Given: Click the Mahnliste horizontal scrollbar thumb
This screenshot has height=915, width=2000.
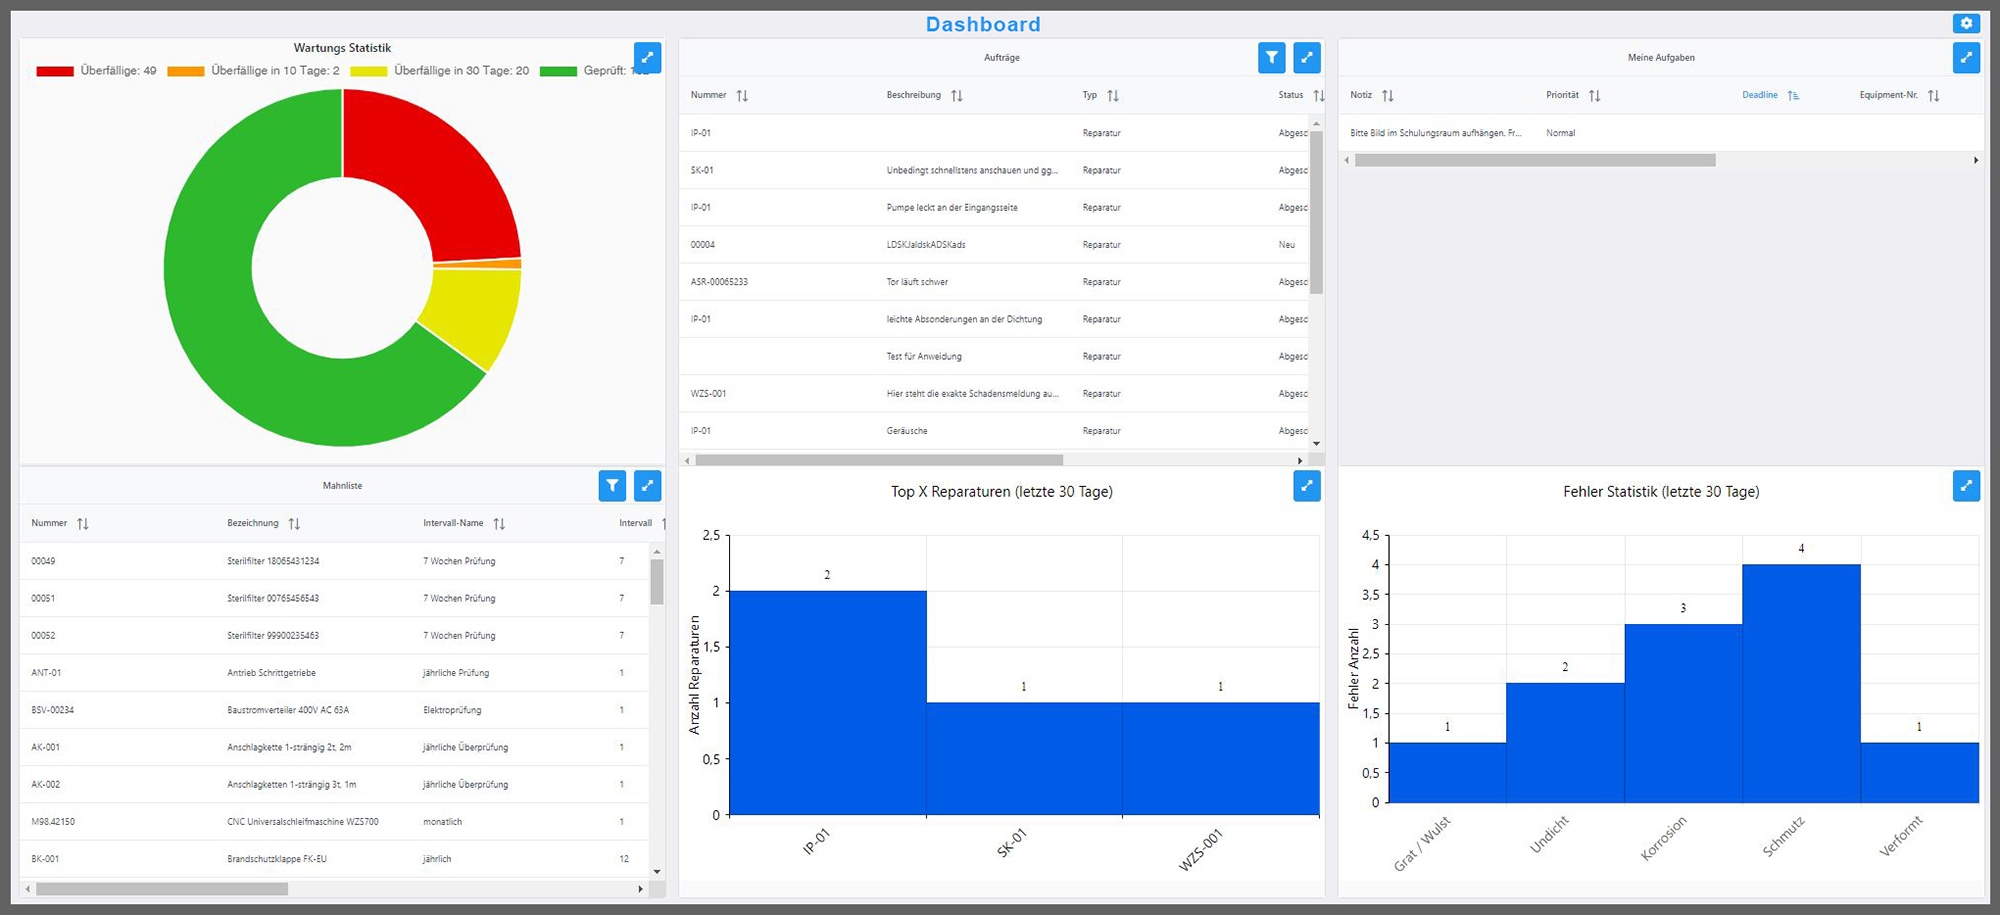Looking at the screenshot, I should pos(162,889).
